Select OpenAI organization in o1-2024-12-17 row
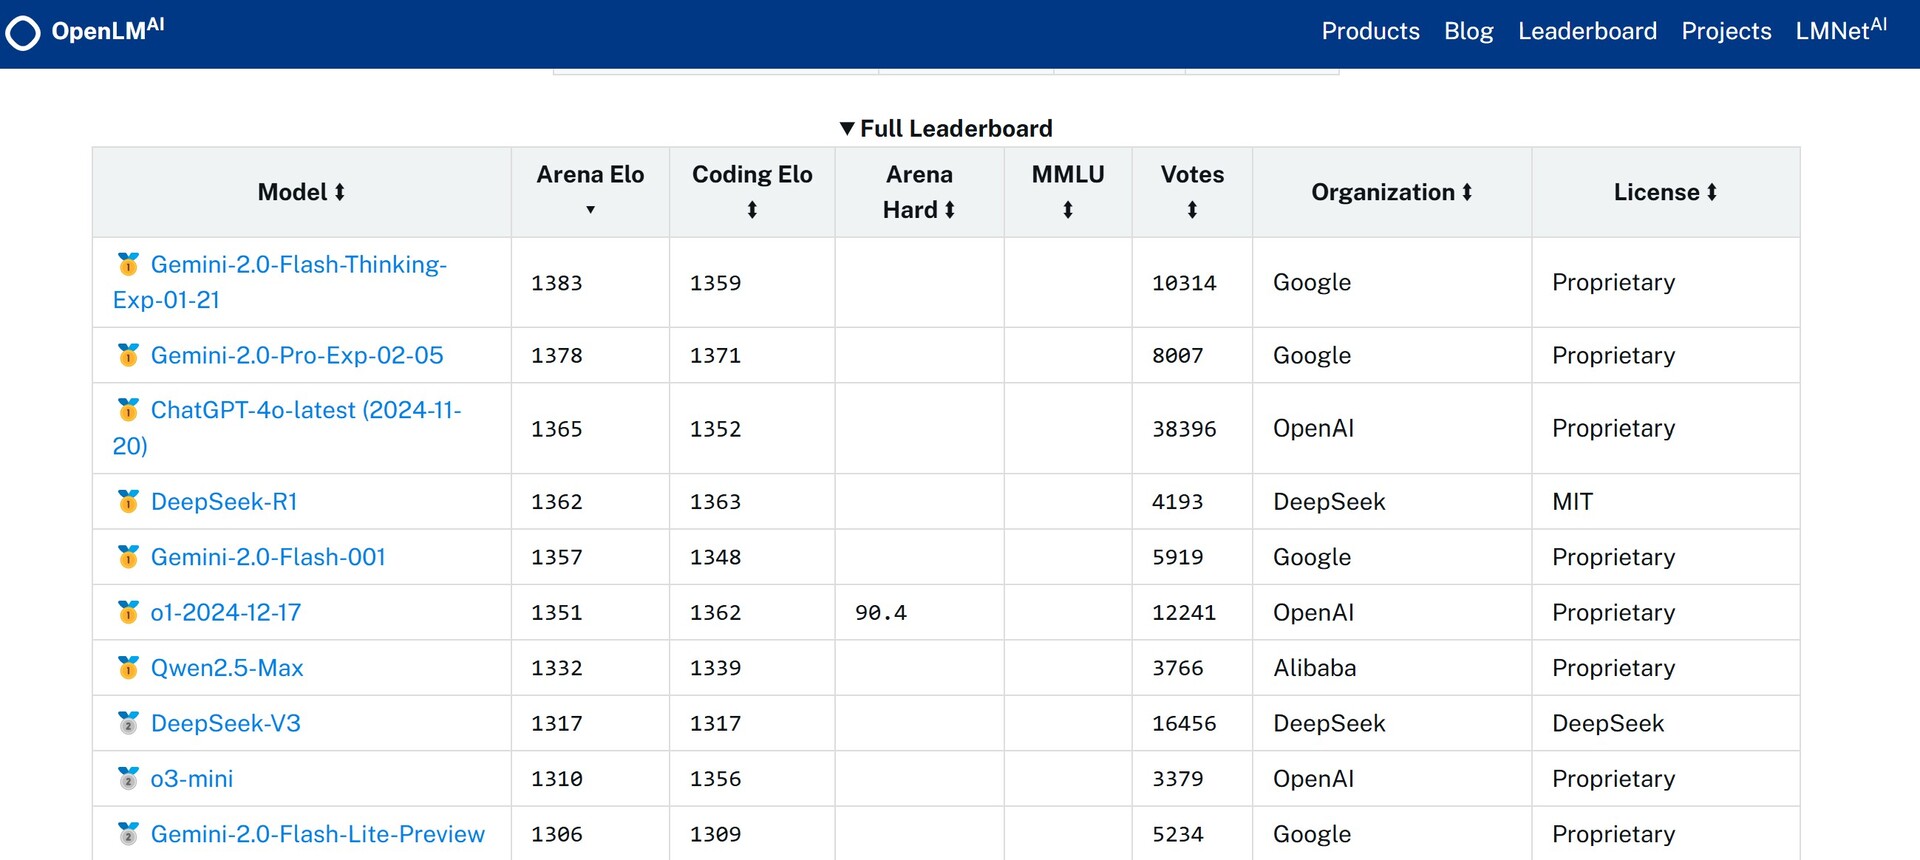Image resolution: width=1920 pixels, height=860 pixels. point(1313,612)
